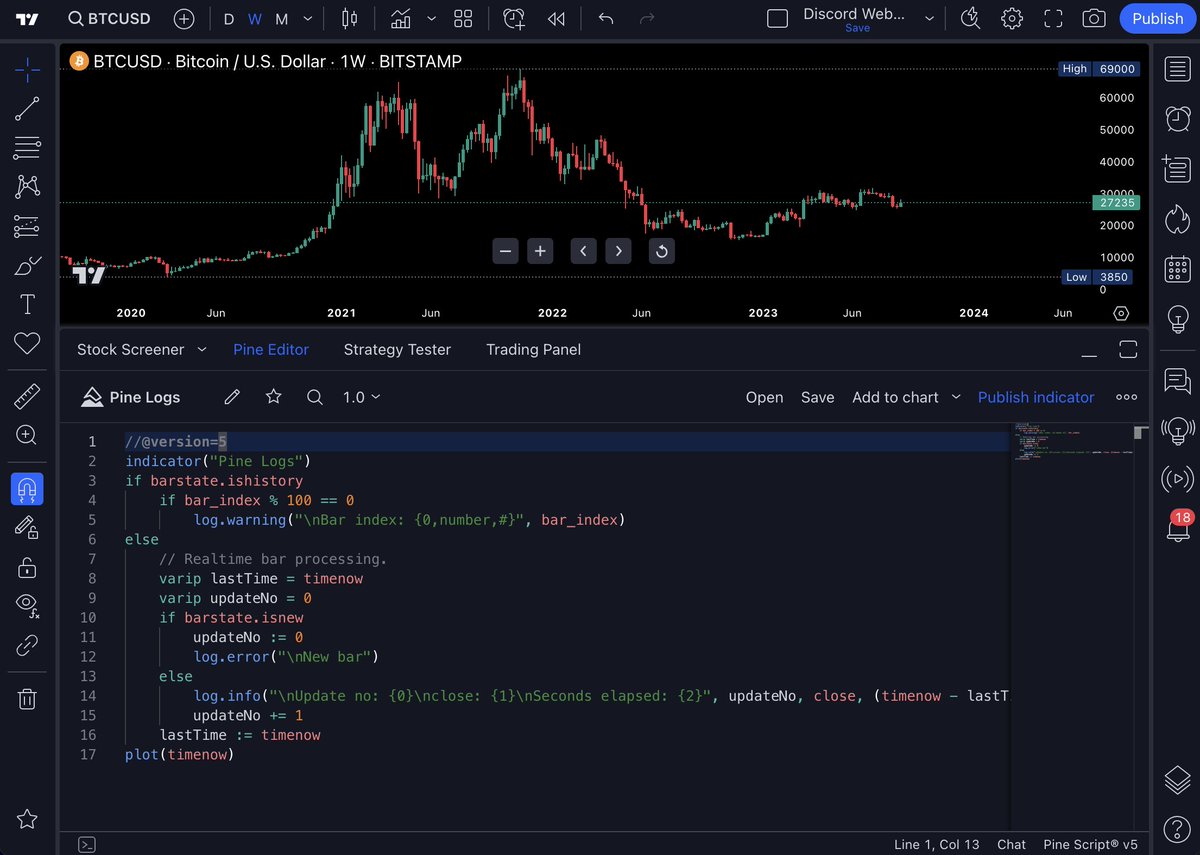Zoom in the chart with plus button
Screen dimensions: 1200x855
[540, 251]
